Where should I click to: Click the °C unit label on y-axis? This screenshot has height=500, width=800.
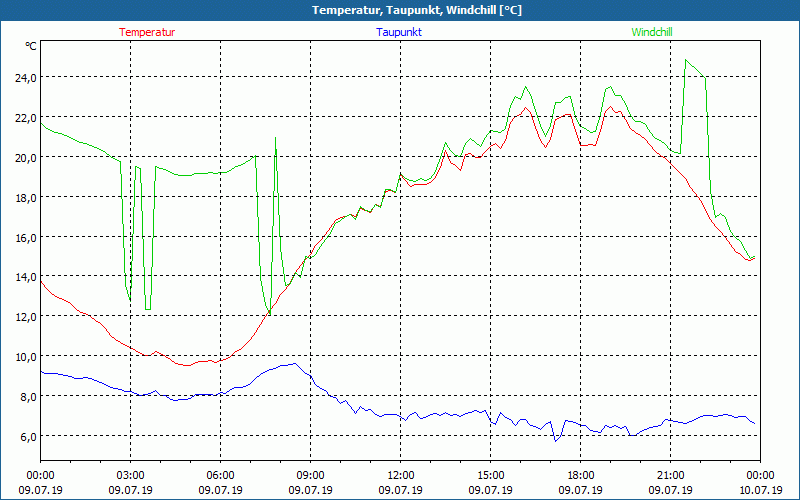[31, 46]
